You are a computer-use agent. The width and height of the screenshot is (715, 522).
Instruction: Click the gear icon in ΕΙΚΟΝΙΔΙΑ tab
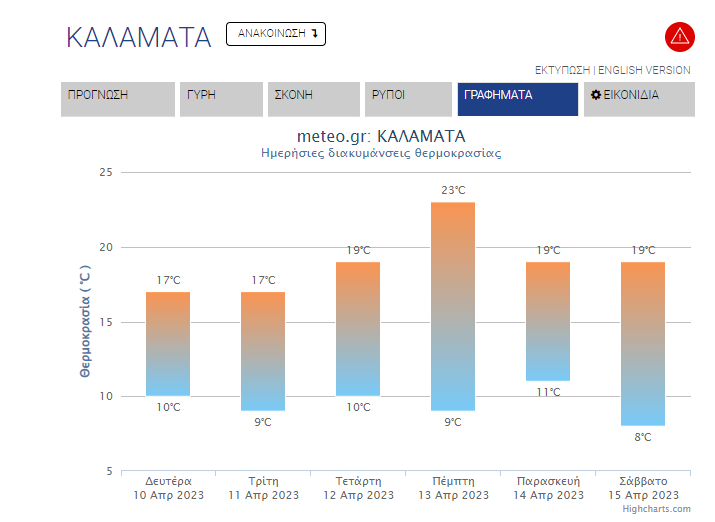(x=596, y=95)
